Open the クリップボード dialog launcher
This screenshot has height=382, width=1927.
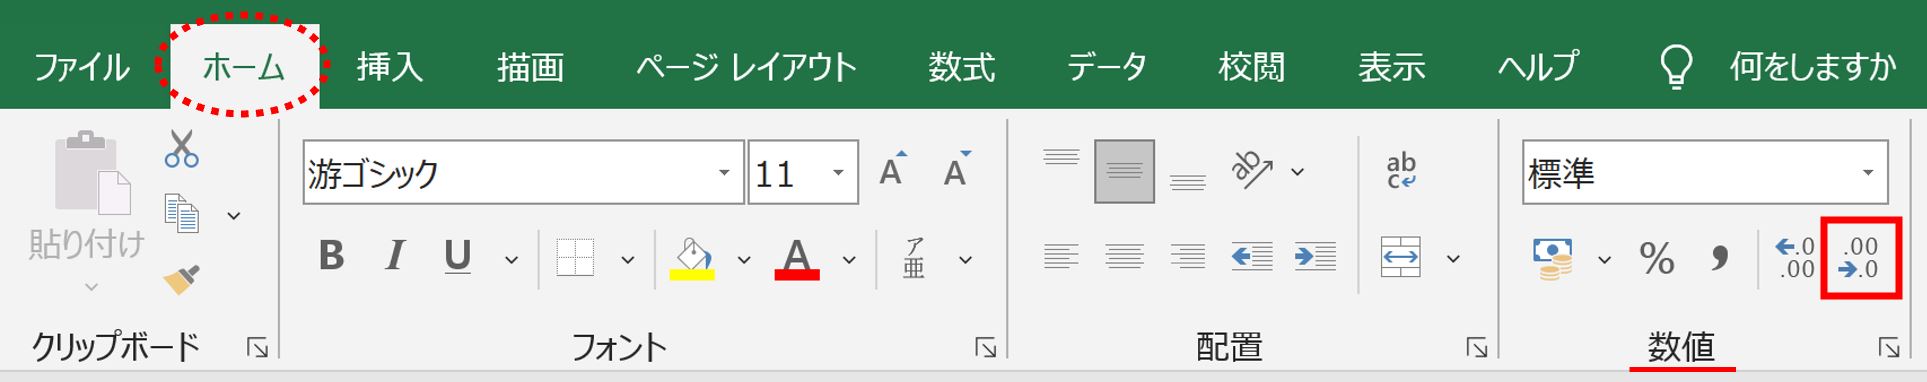pos(257,347)
